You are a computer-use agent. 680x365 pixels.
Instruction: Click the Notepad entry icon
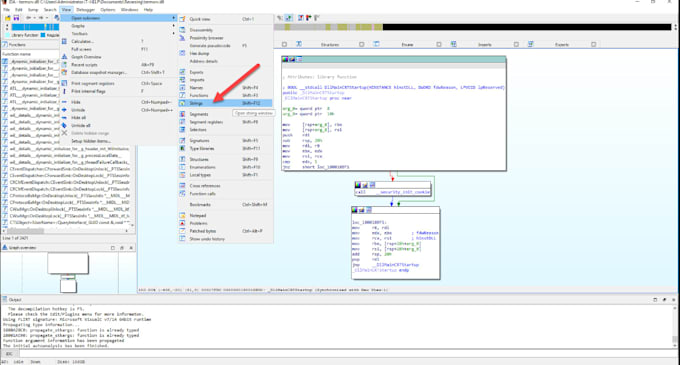[183, 215]
